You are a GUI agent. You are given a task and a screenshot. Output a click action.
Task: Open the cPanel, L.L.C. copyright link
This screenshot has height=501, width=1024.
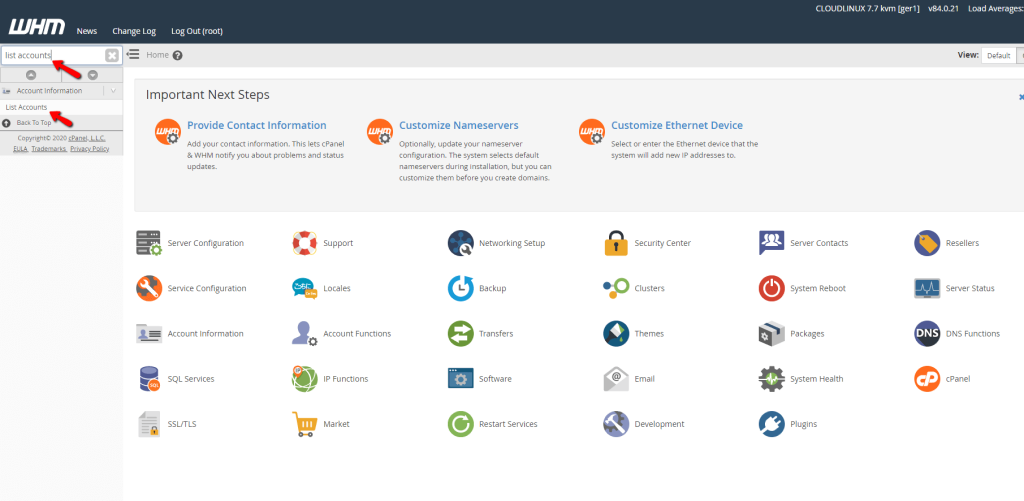click(x=87, y=138)
